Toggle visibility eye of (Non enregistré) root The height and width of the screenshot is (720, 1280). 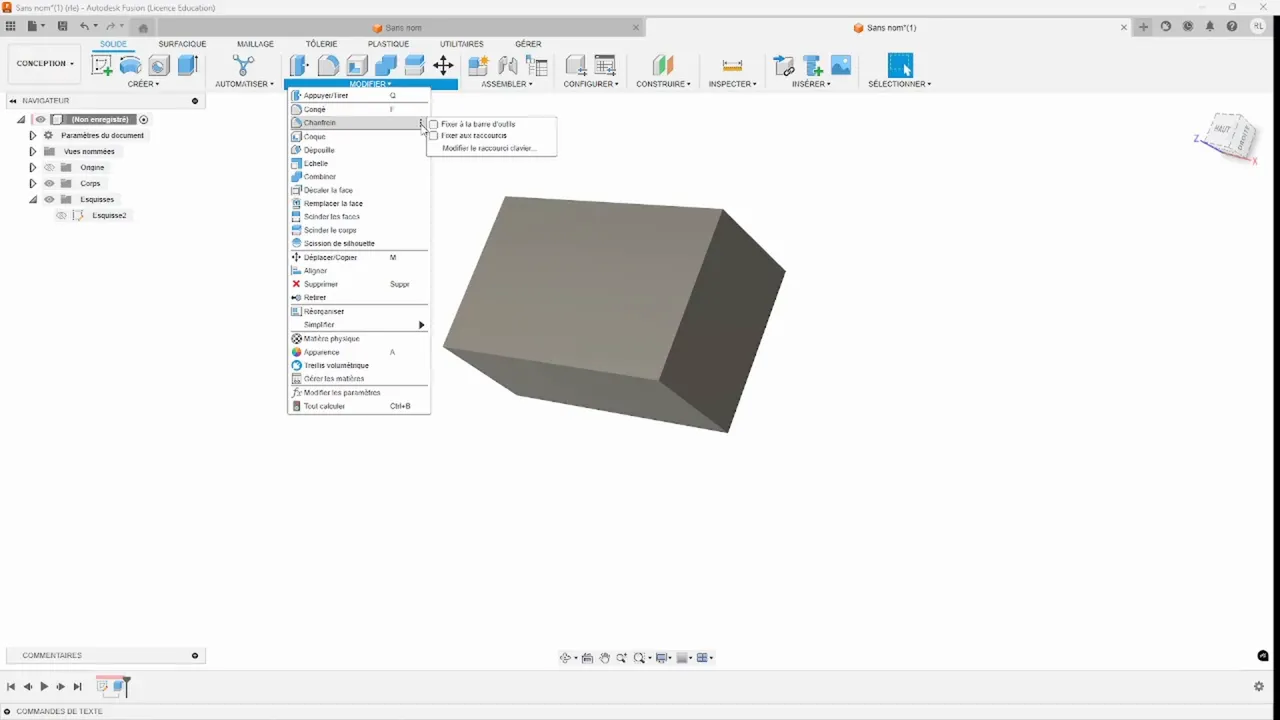pyautogui.click(x=41, y=119)
